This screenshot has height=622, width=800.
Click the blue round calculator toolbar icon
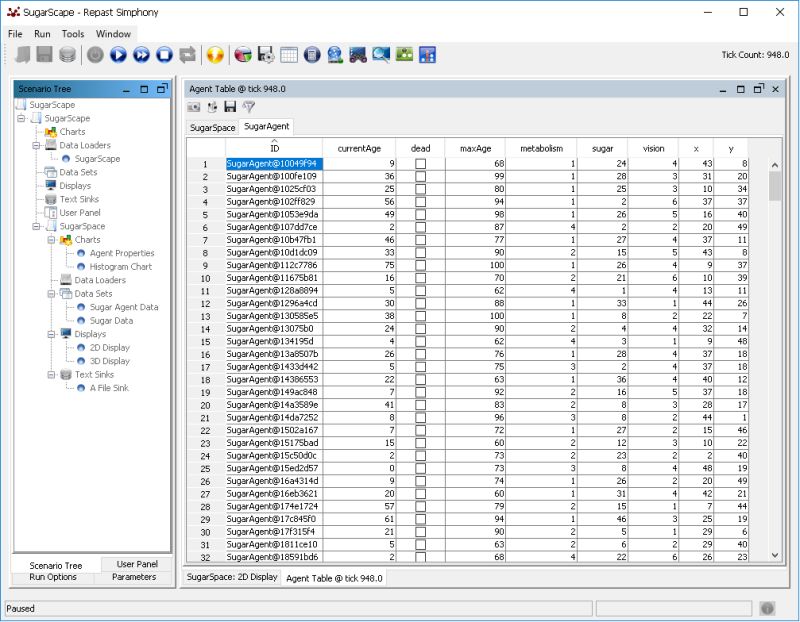pyautogui.click(x=312, y=55)
